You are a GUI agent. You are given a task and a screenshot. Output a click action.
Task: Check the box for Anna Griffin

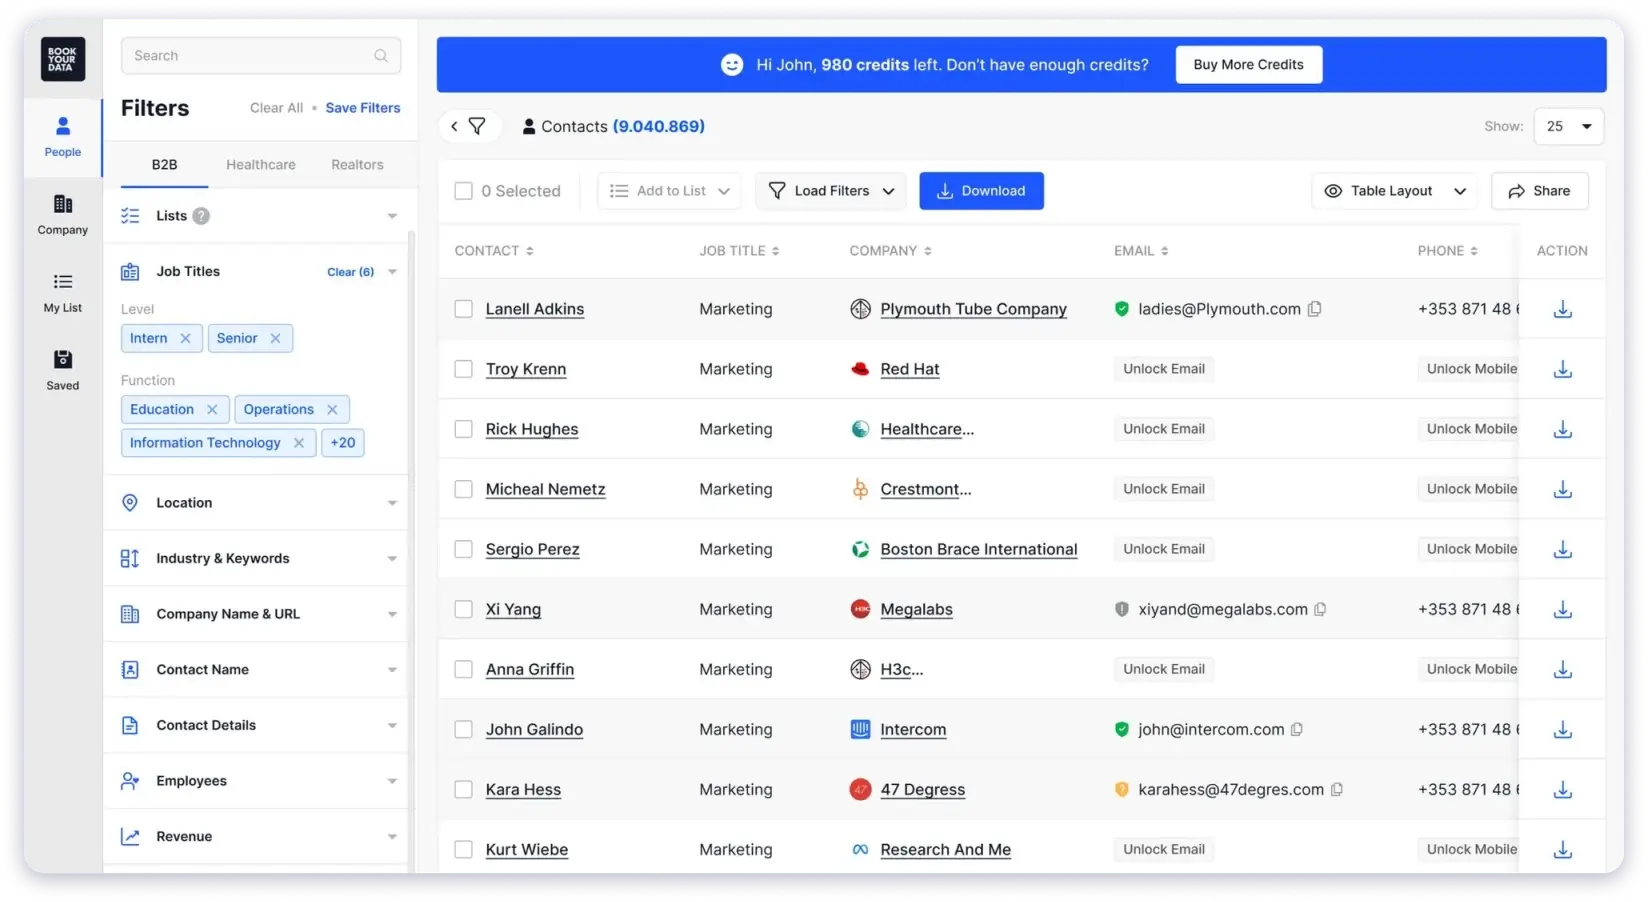(x=463, y=669)
